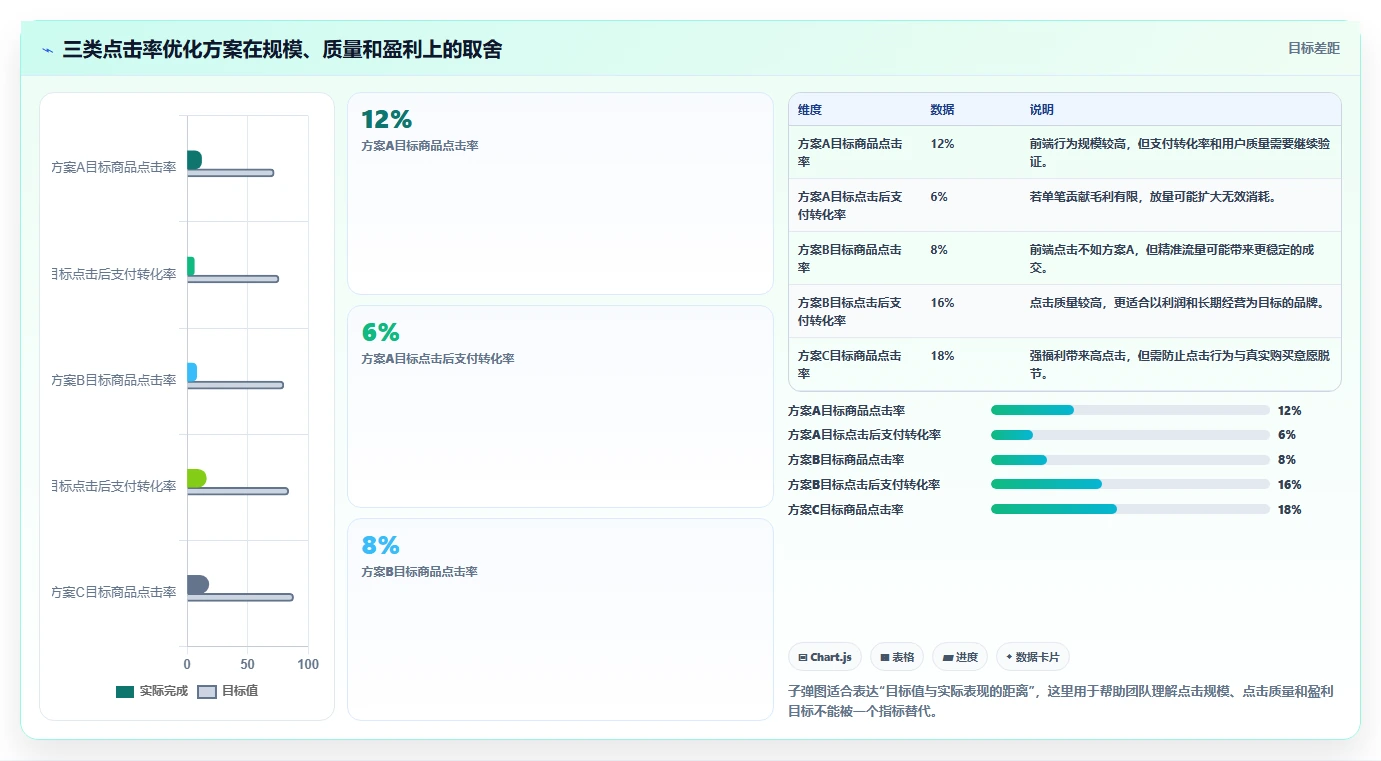
Task: Click the 18% value at the end of the progress list
Action: coord(1289,510)
